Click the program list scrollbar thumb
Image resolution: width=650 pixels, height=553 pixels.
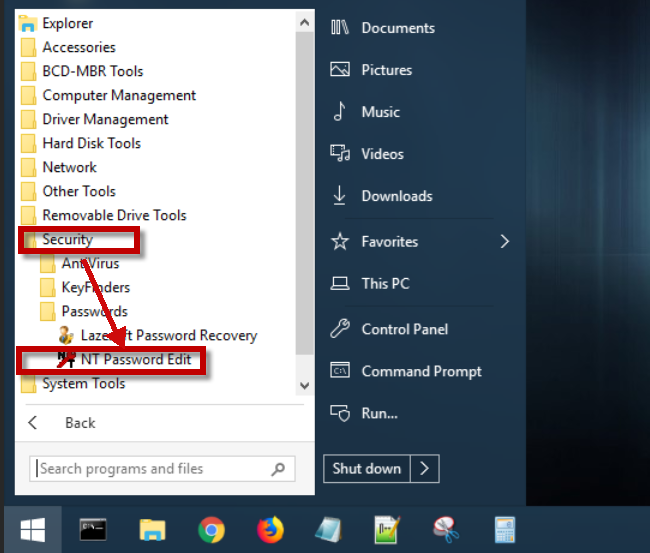pyautogui.click(x=305, y=193)
